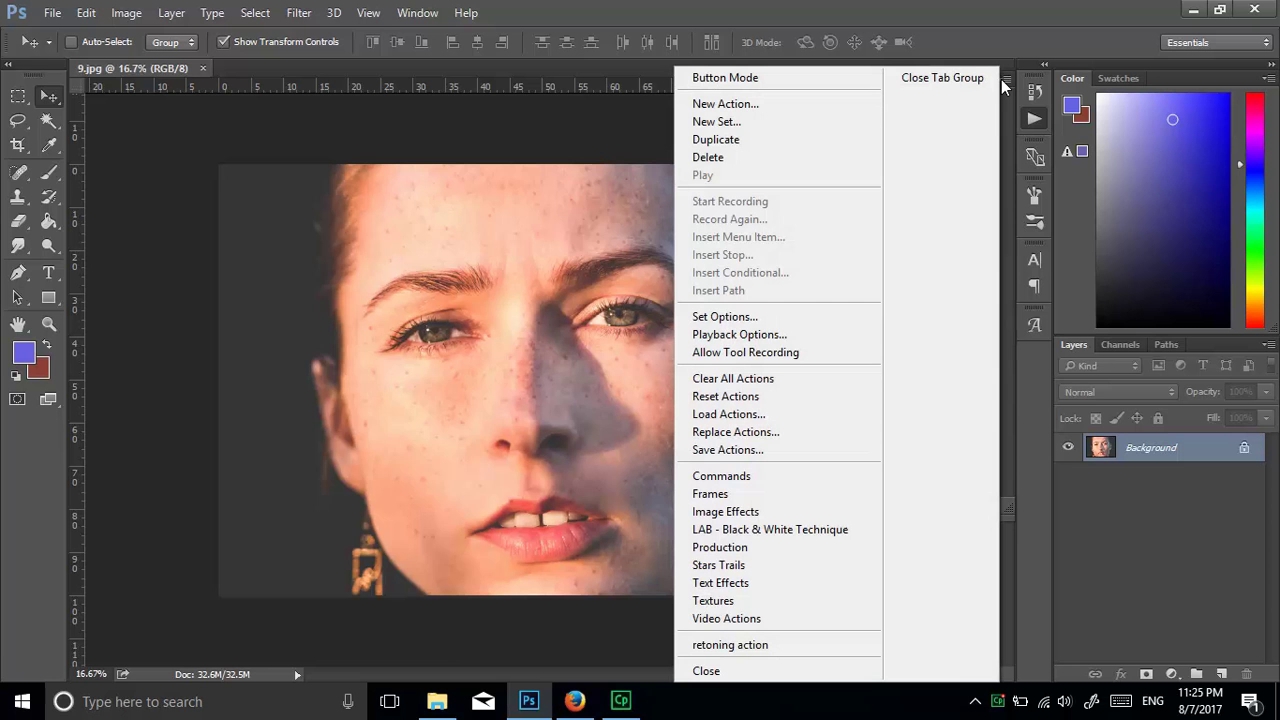Open the Essentials workspace dropdown

click(1217, 42)
